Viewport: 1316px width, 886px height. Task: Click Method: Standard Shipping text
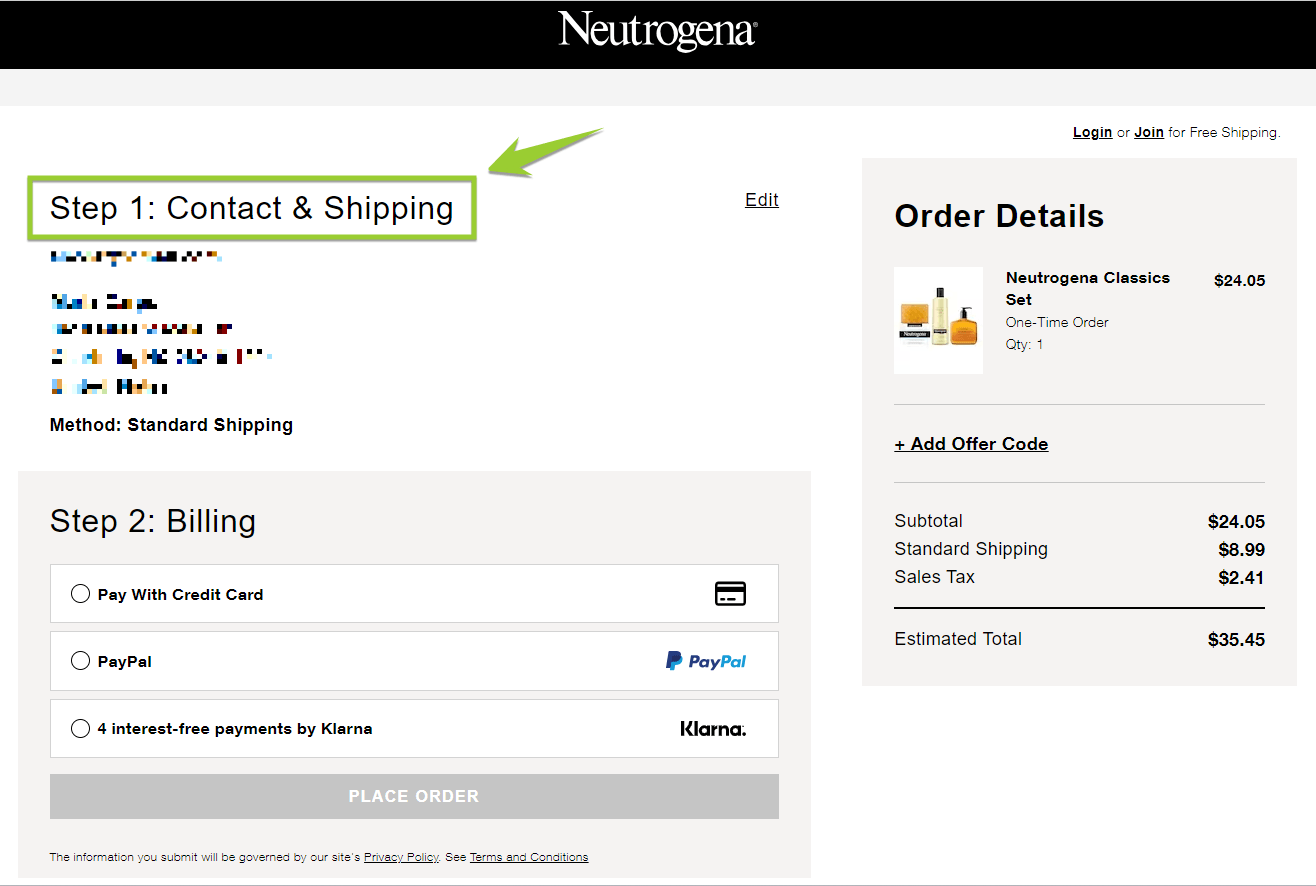(171, 424)
